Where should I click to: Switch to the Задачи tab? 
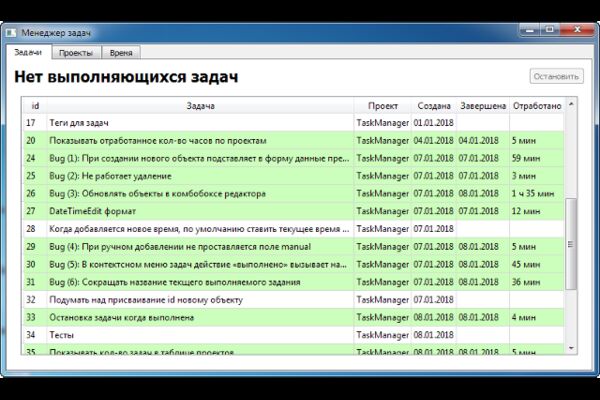tap(28, 52)
